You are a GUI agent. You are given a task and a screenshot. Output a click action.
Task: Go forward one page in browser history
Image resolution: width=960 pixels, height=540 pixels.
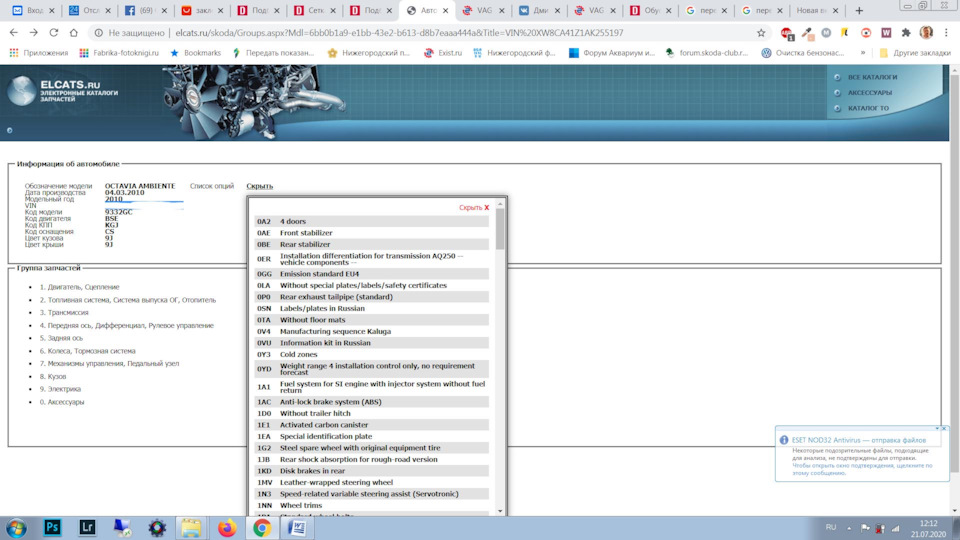[34, 32]
